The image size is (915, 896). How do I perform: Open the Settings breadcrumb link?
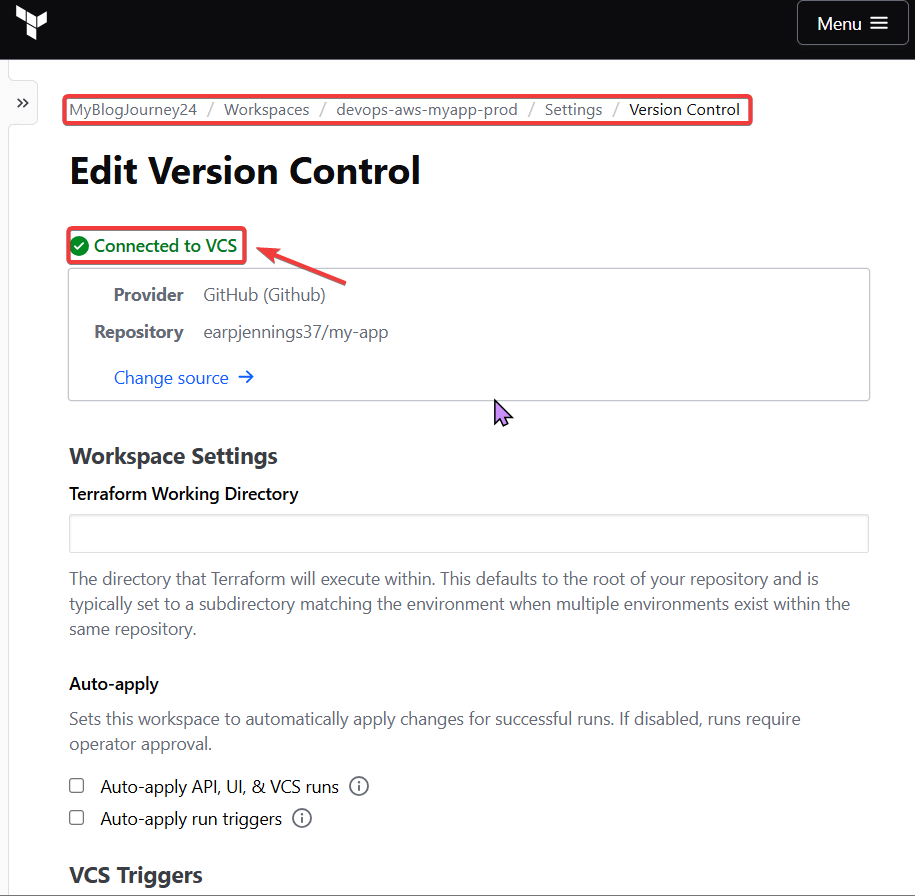coord(573,110)
